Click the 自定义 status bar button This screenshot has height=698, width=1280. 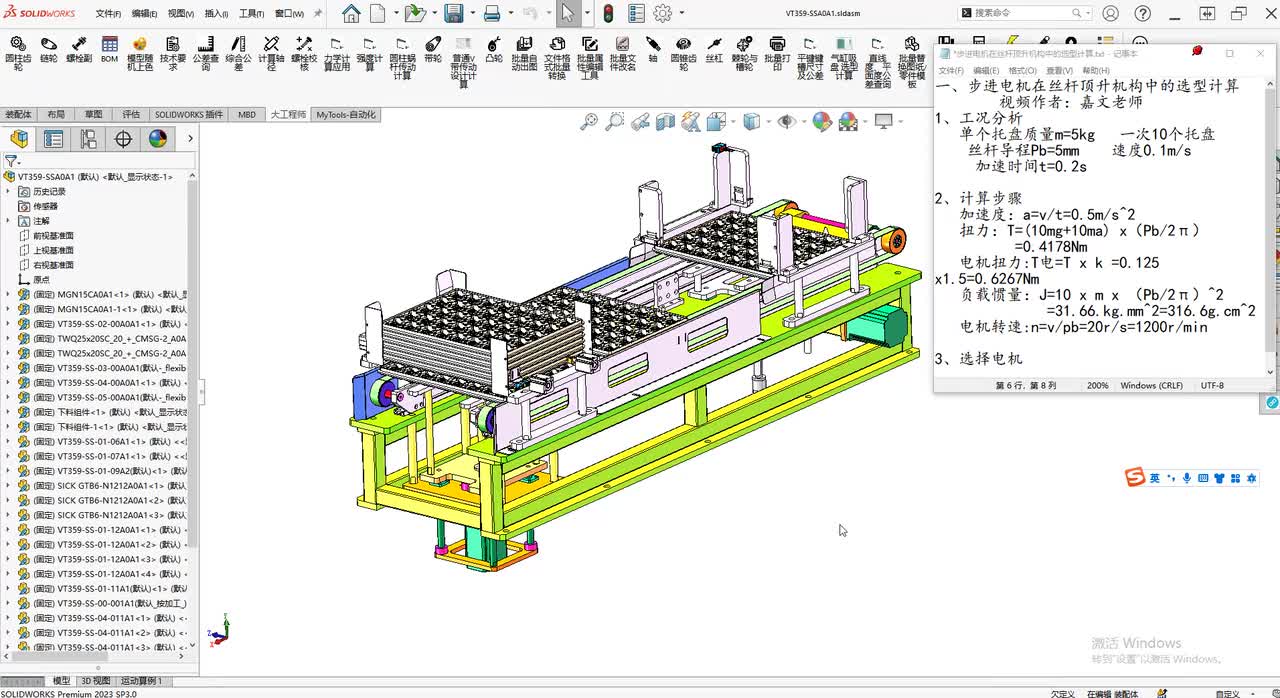point(1228,693)
